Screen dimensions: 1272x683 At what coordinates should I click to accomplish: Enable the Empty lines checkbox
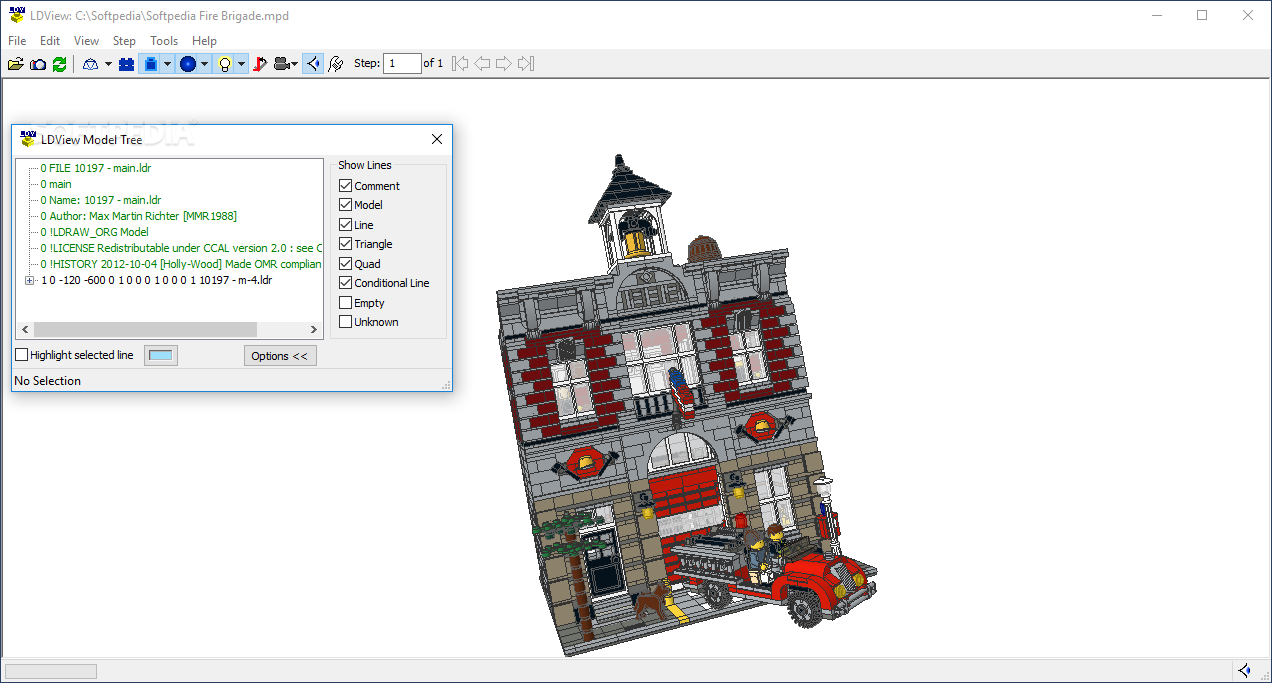(x=346, y=303)
